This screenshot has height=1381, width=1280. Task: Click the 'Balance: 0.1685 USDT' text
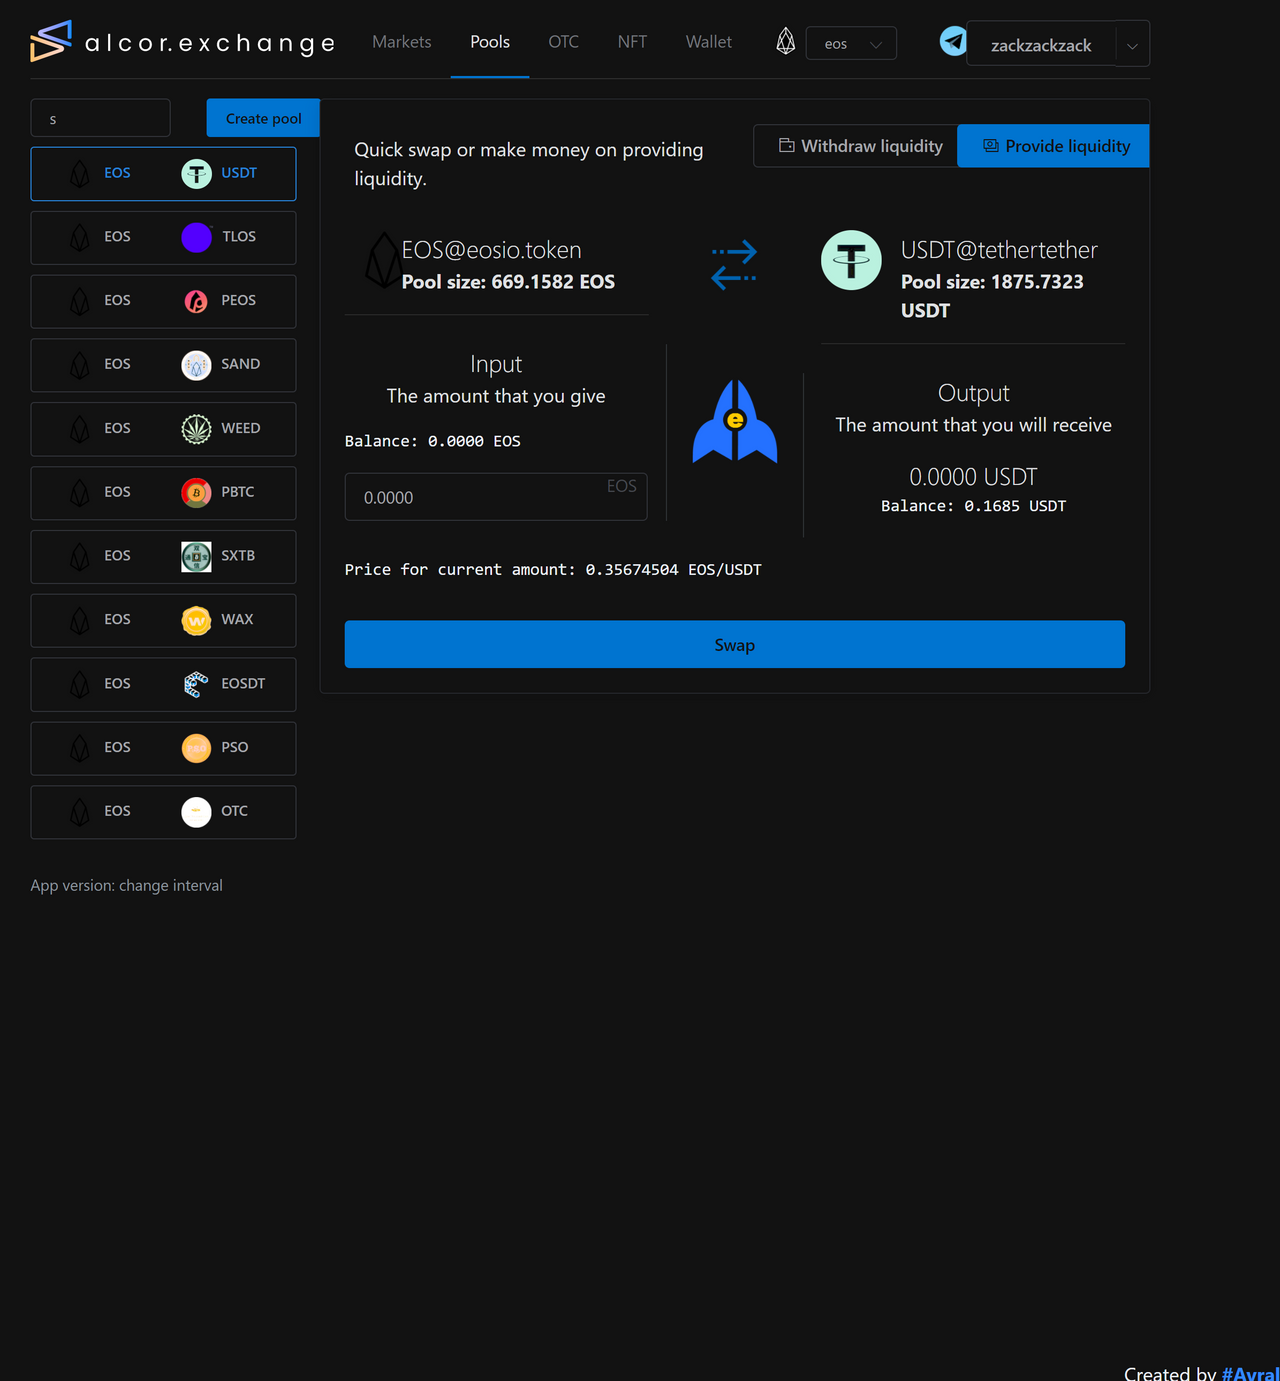973,506
